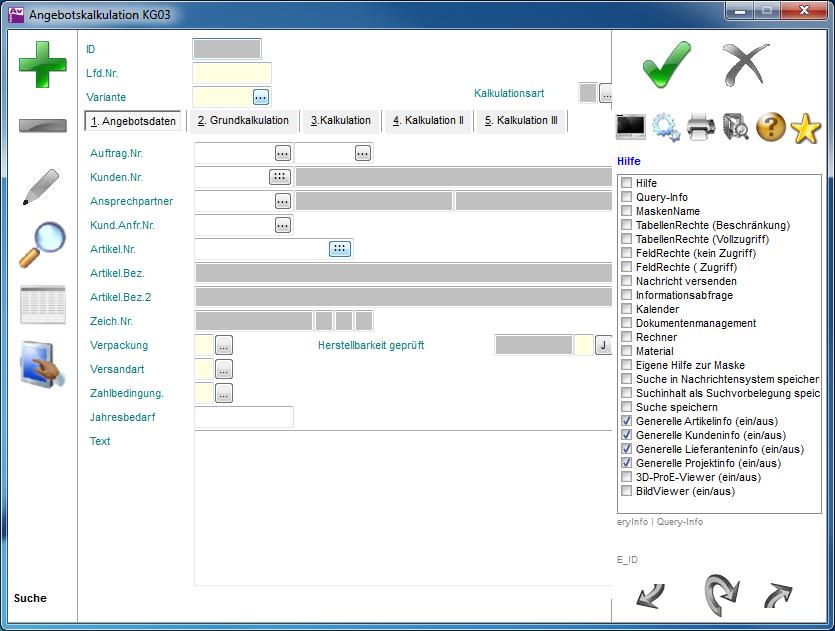Open help with the question mark icon
The image size is (835, 631).
[x=770, y=127]
